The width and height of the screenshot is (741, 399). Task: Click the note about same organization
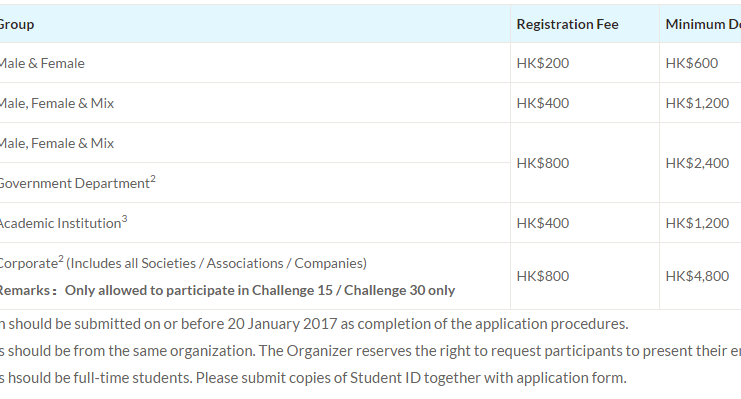point(370,351)
